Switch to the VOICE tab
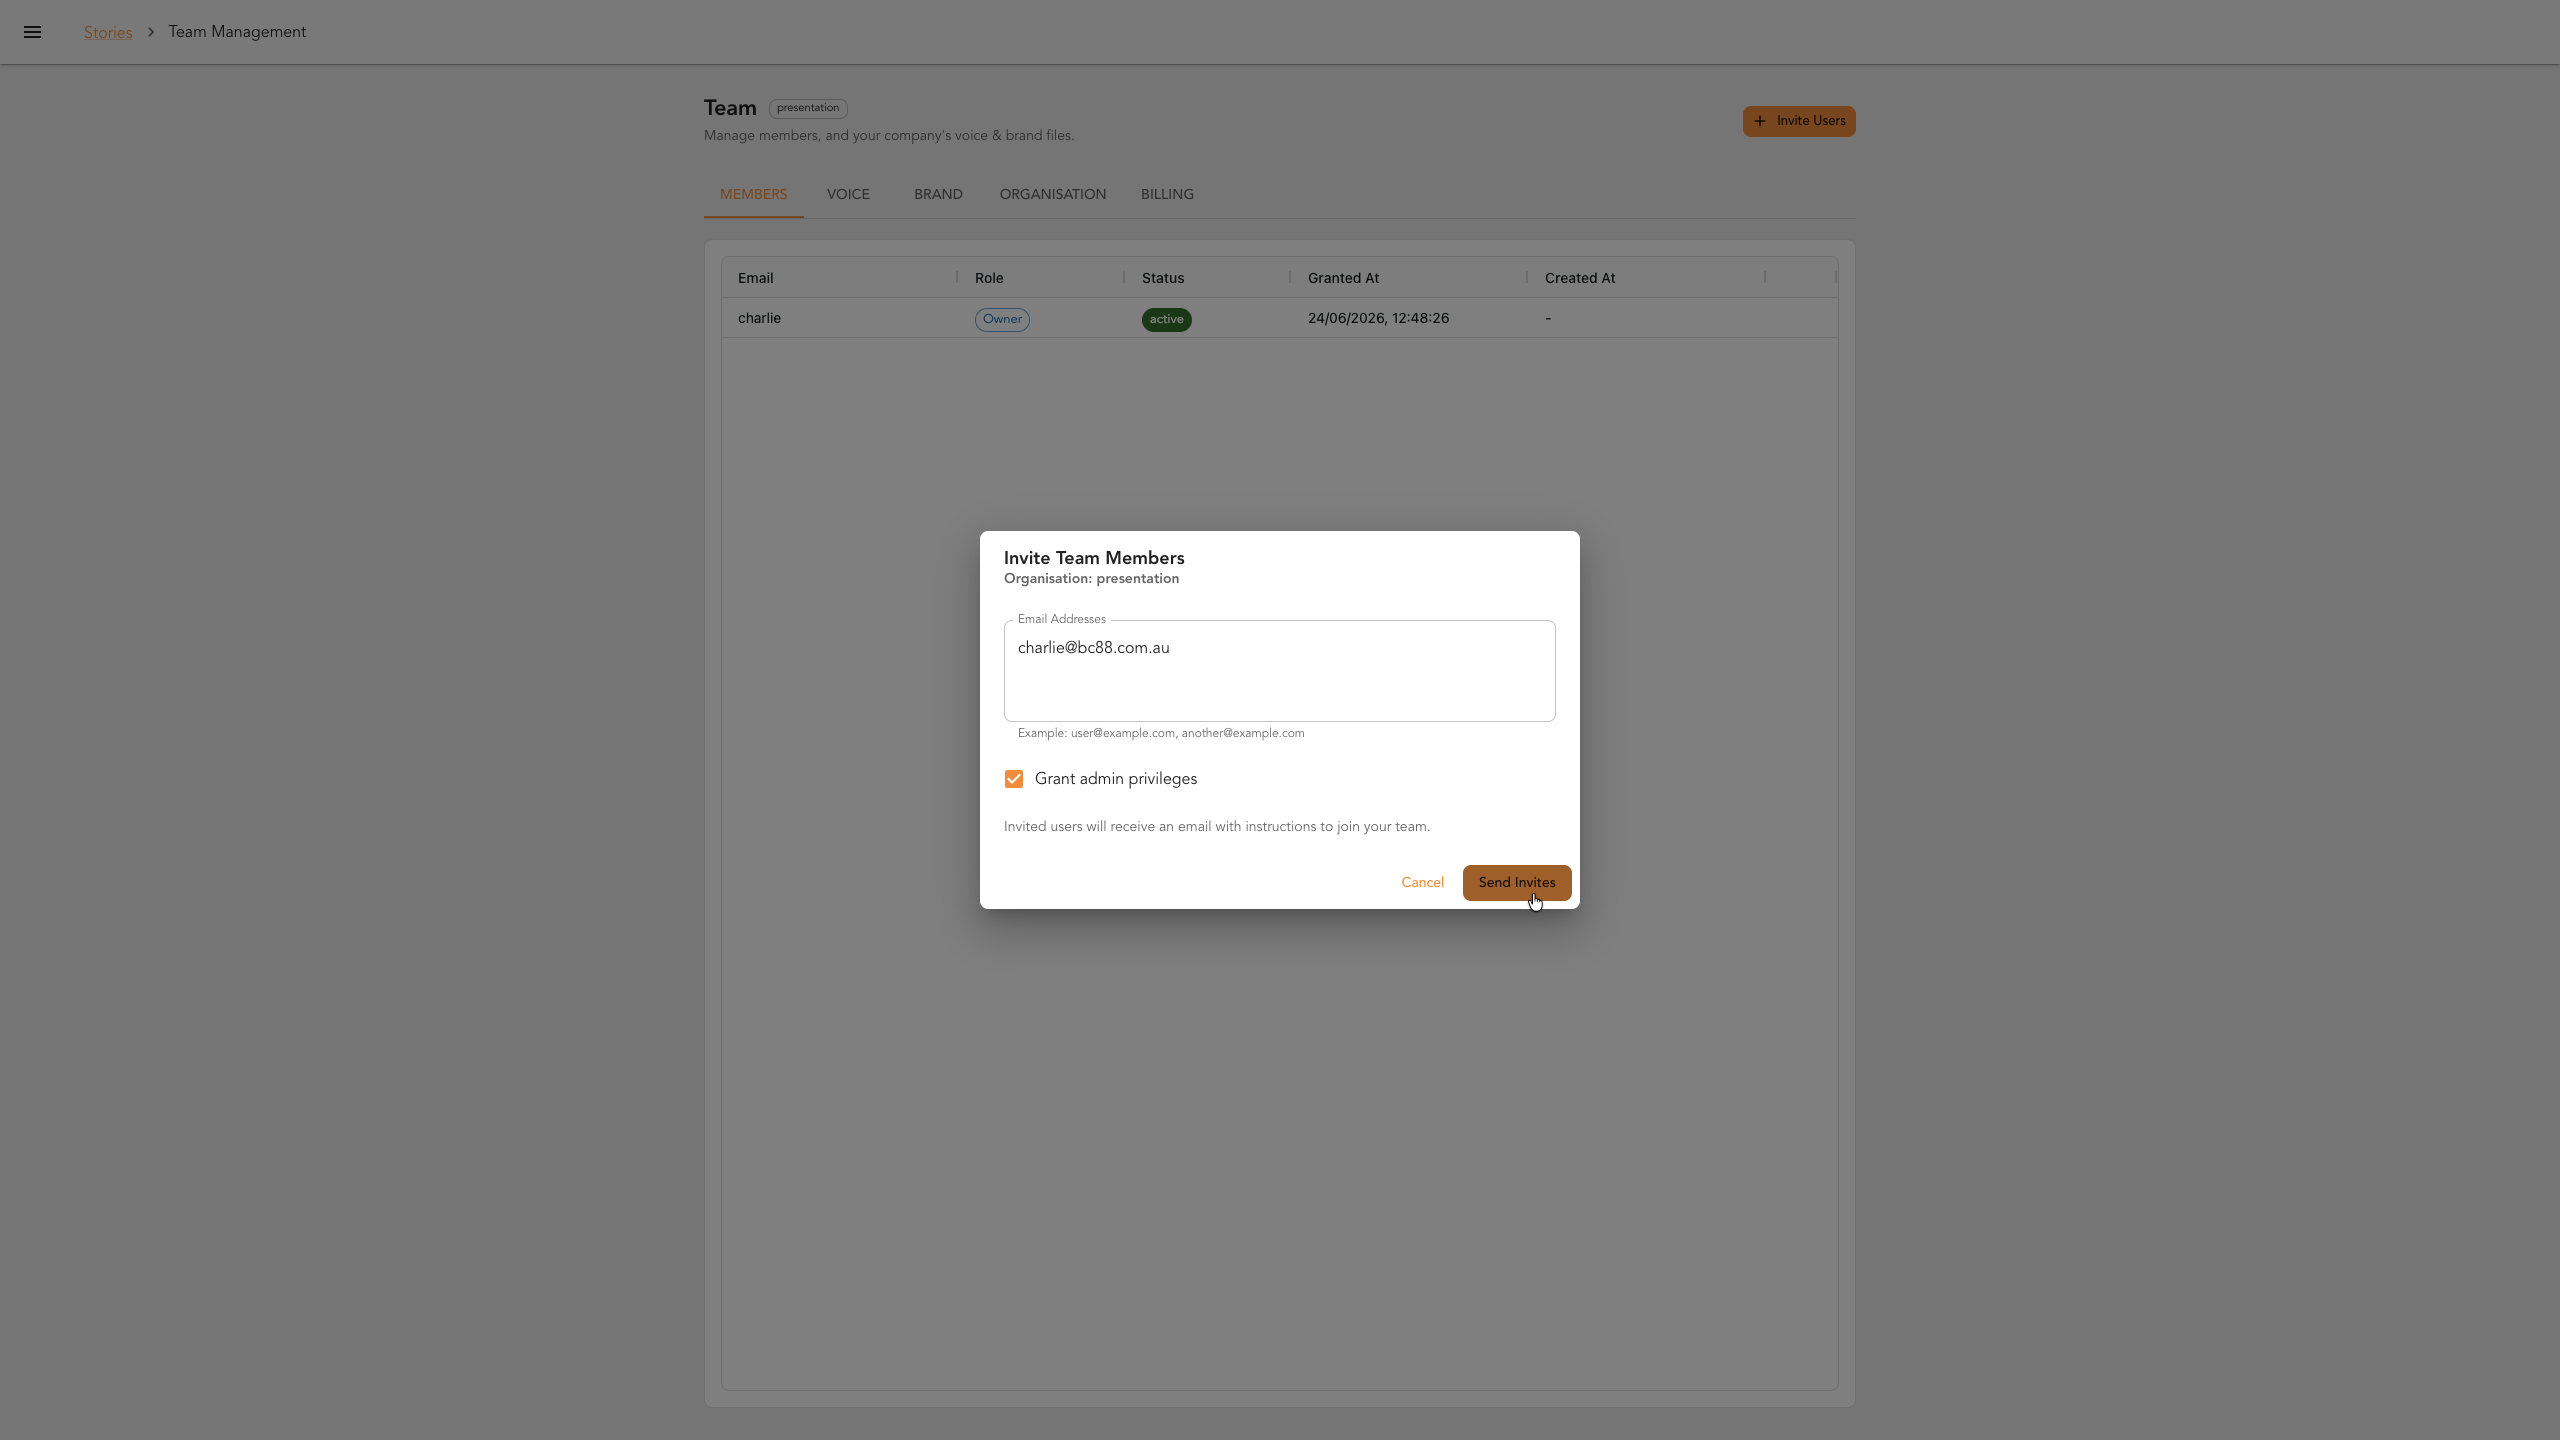Screen dimensions: 2560x1440 848,194
